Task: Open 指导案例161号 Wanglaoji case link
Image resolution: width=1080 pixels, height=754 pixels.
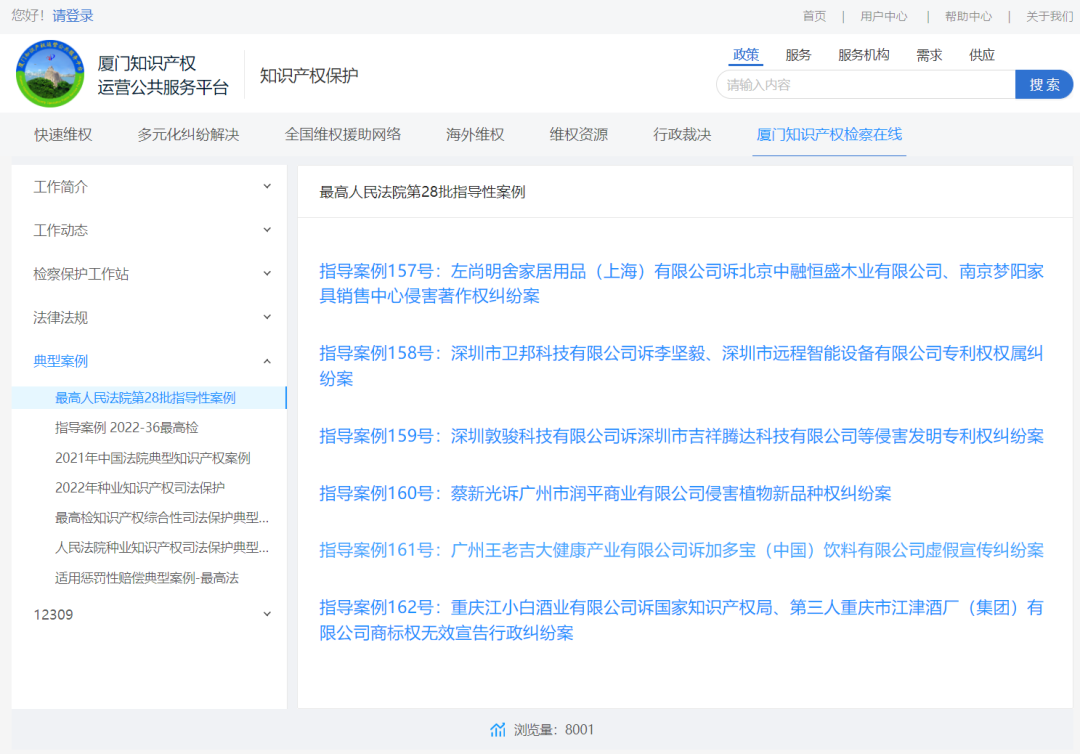Action: pos(681,550)
